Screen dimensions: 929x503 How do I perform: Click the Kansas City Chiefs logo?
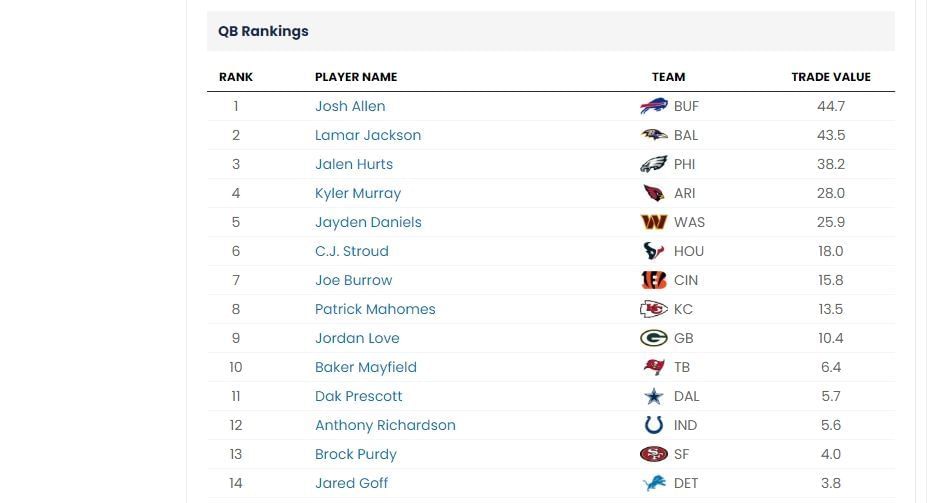coord(654,309)
